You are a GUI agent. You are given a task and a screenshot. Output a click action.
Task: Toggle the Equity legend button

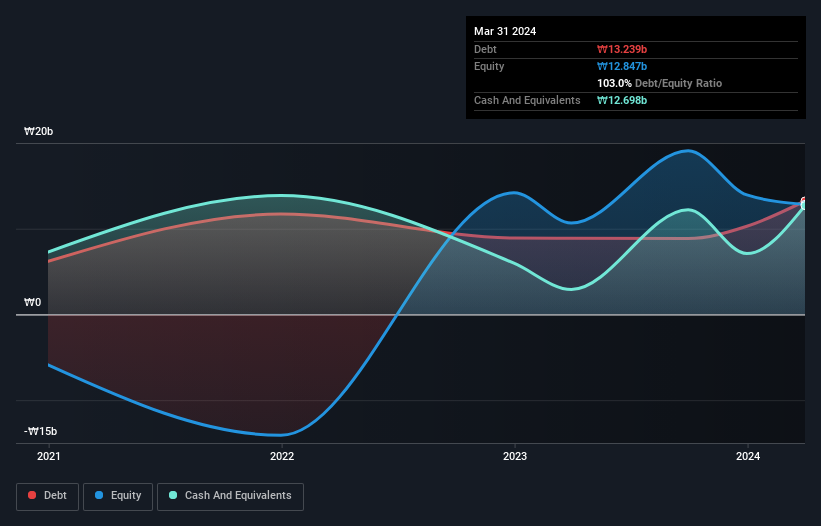coord(118,496)
